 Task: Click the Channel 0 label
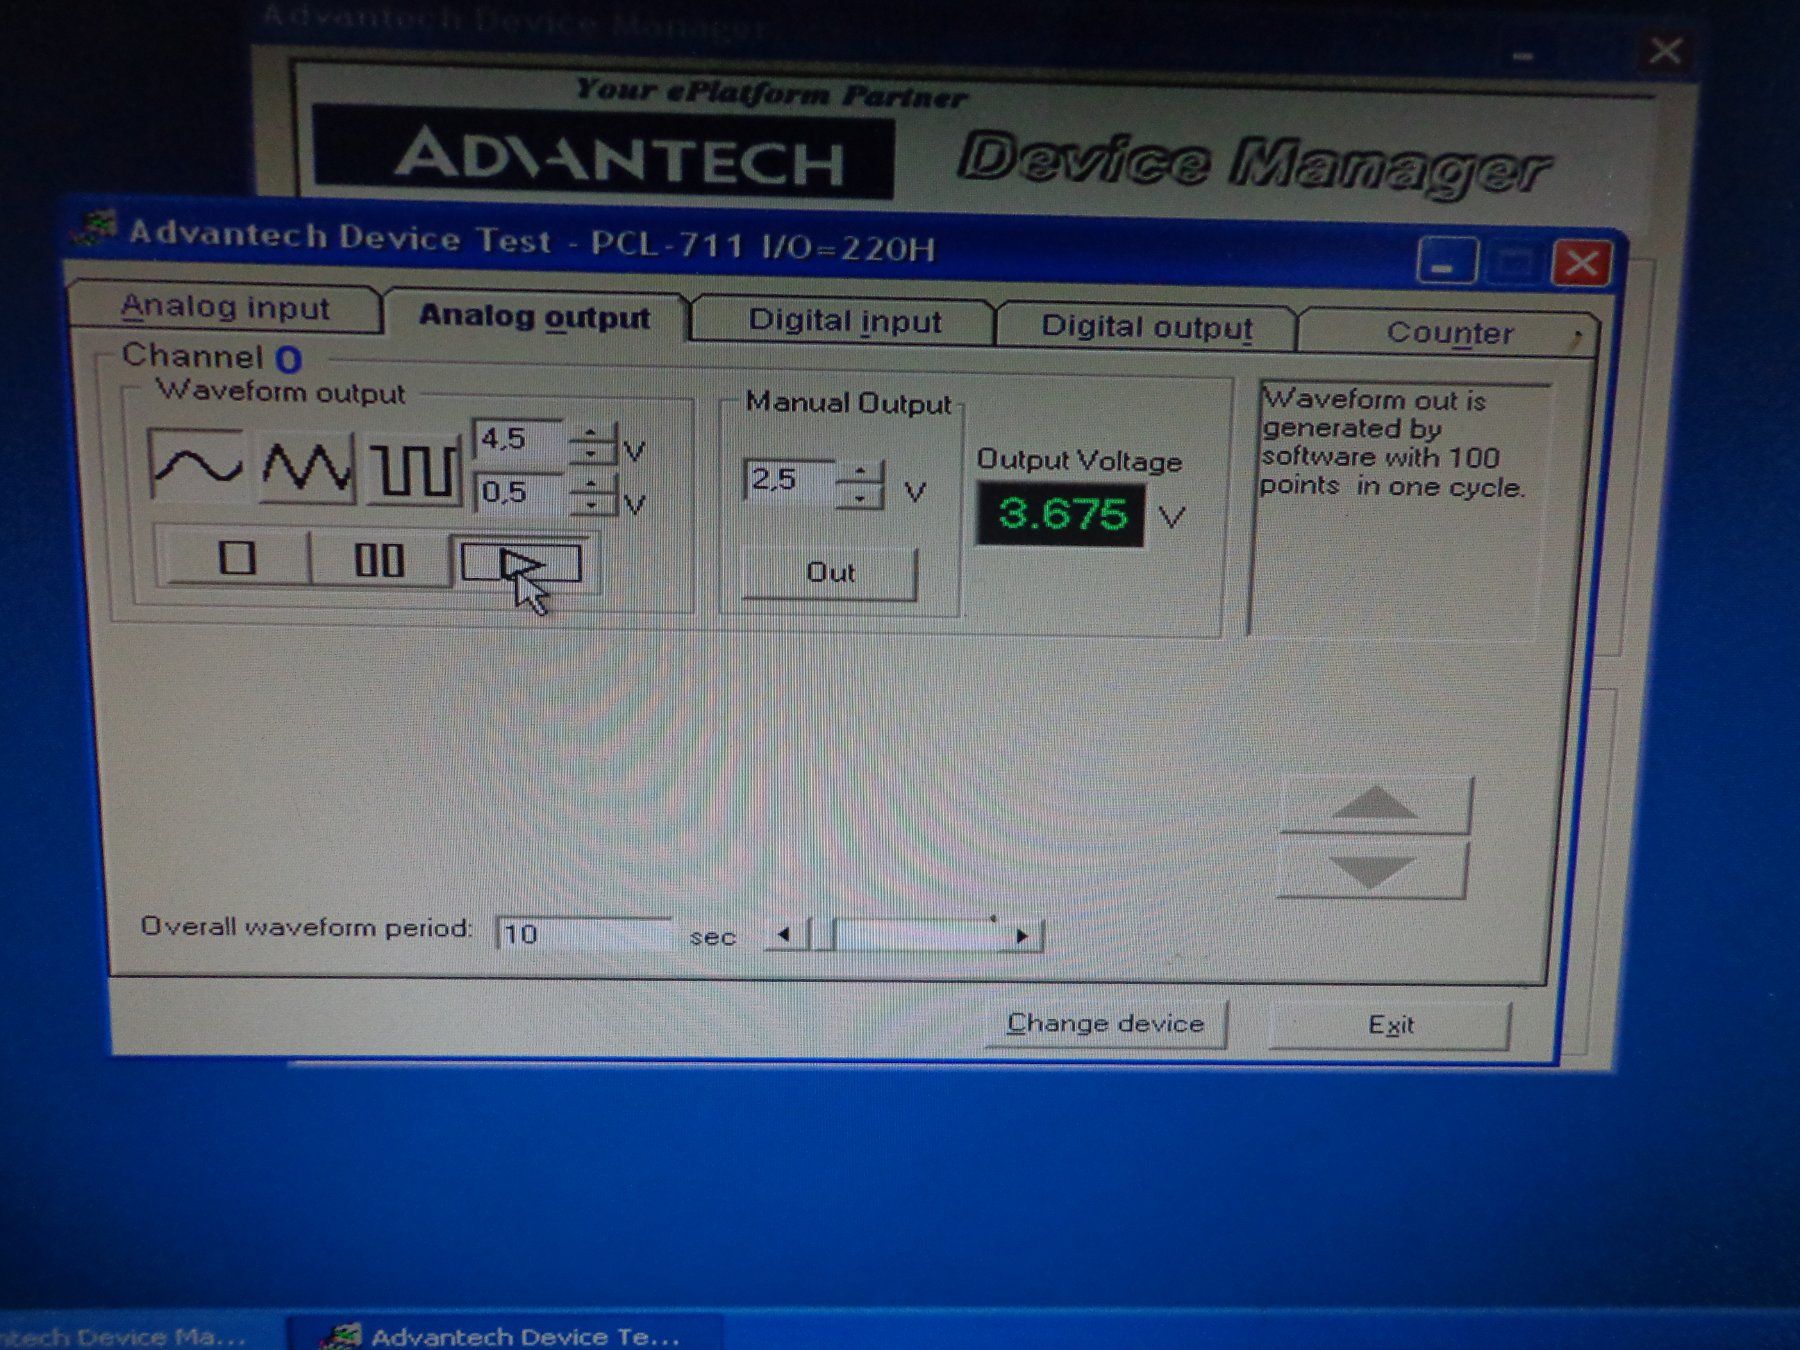[211, 357]
